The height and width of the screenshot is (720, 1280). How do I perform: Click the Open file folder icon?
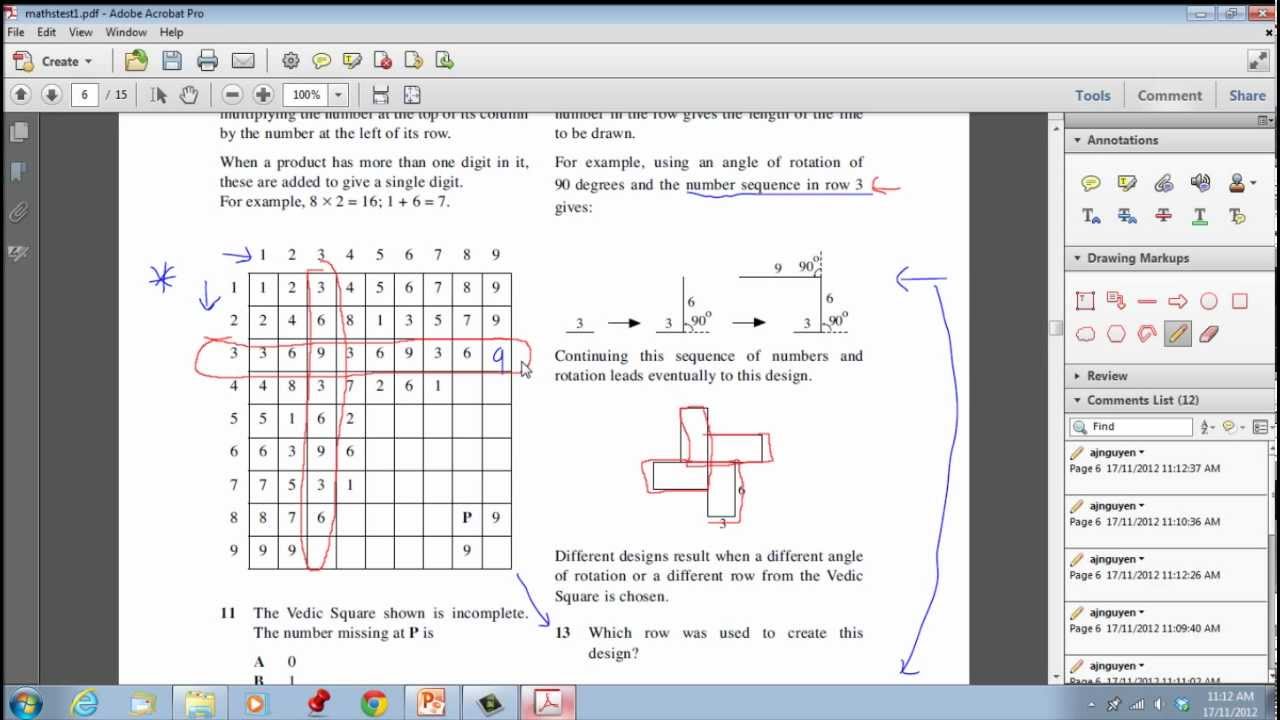[x=136, y=61]
